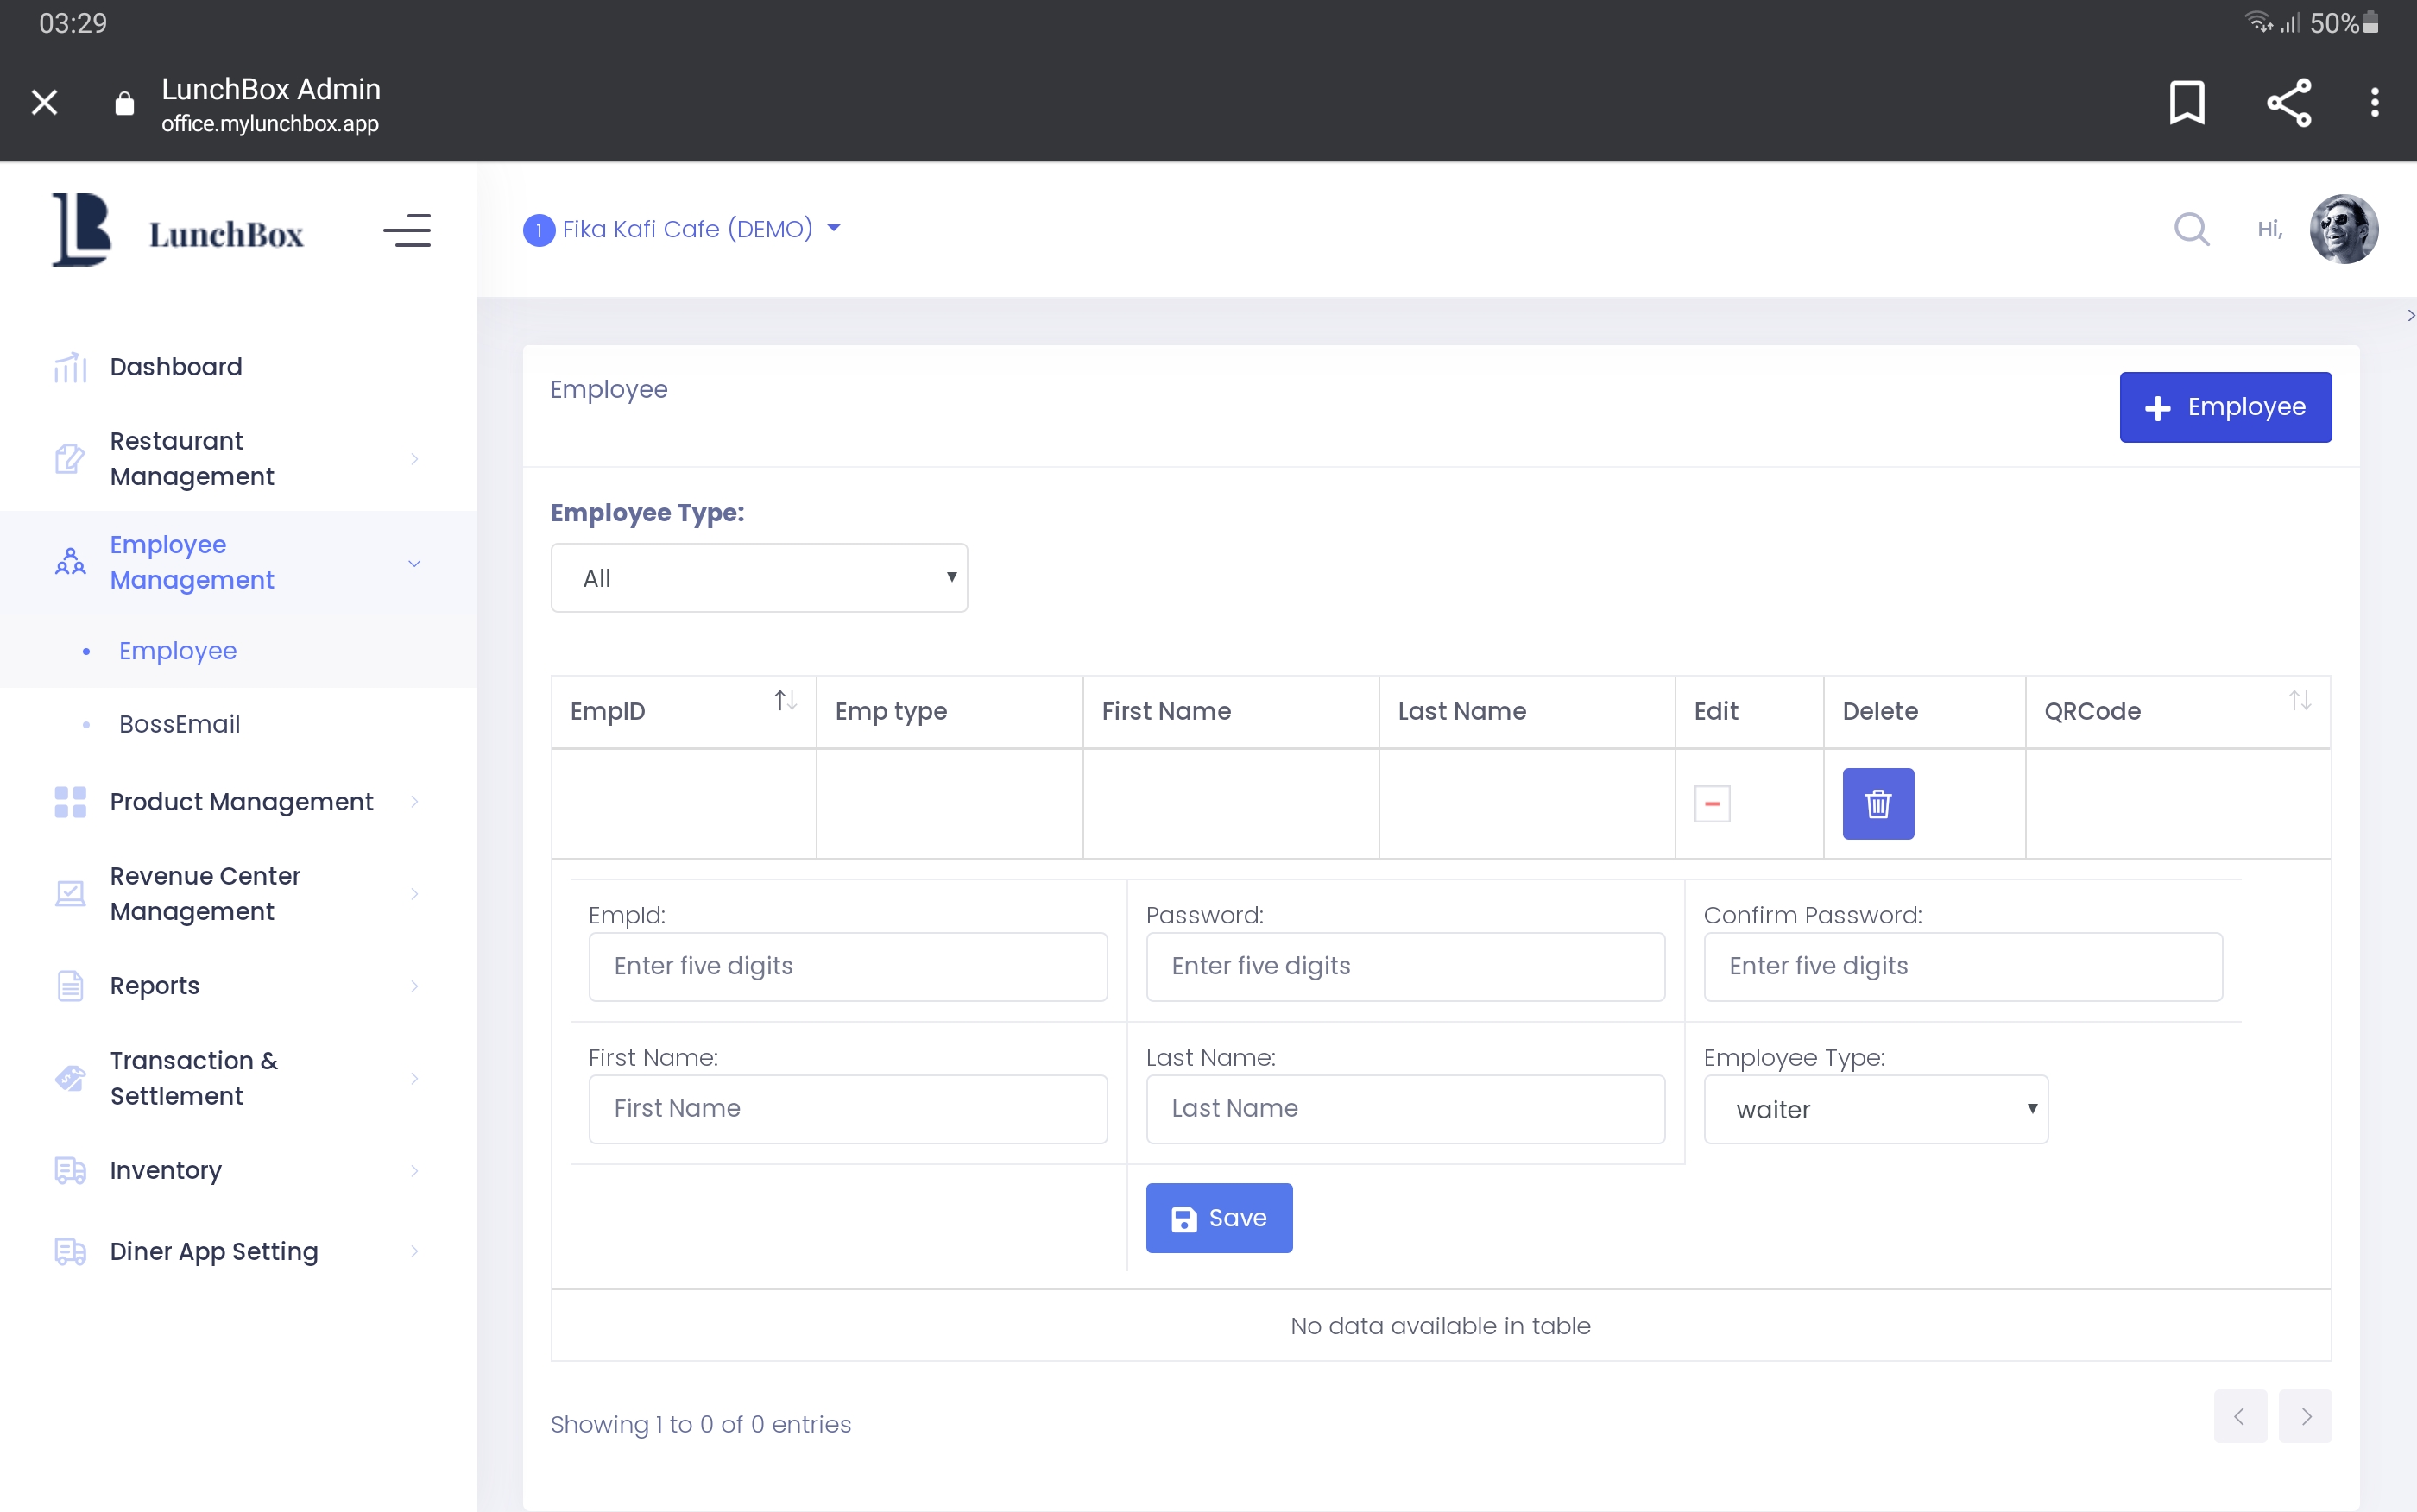Click the user profile avatar
The width and height of the screenshot is (2417, 1512).
(2342, 229)
